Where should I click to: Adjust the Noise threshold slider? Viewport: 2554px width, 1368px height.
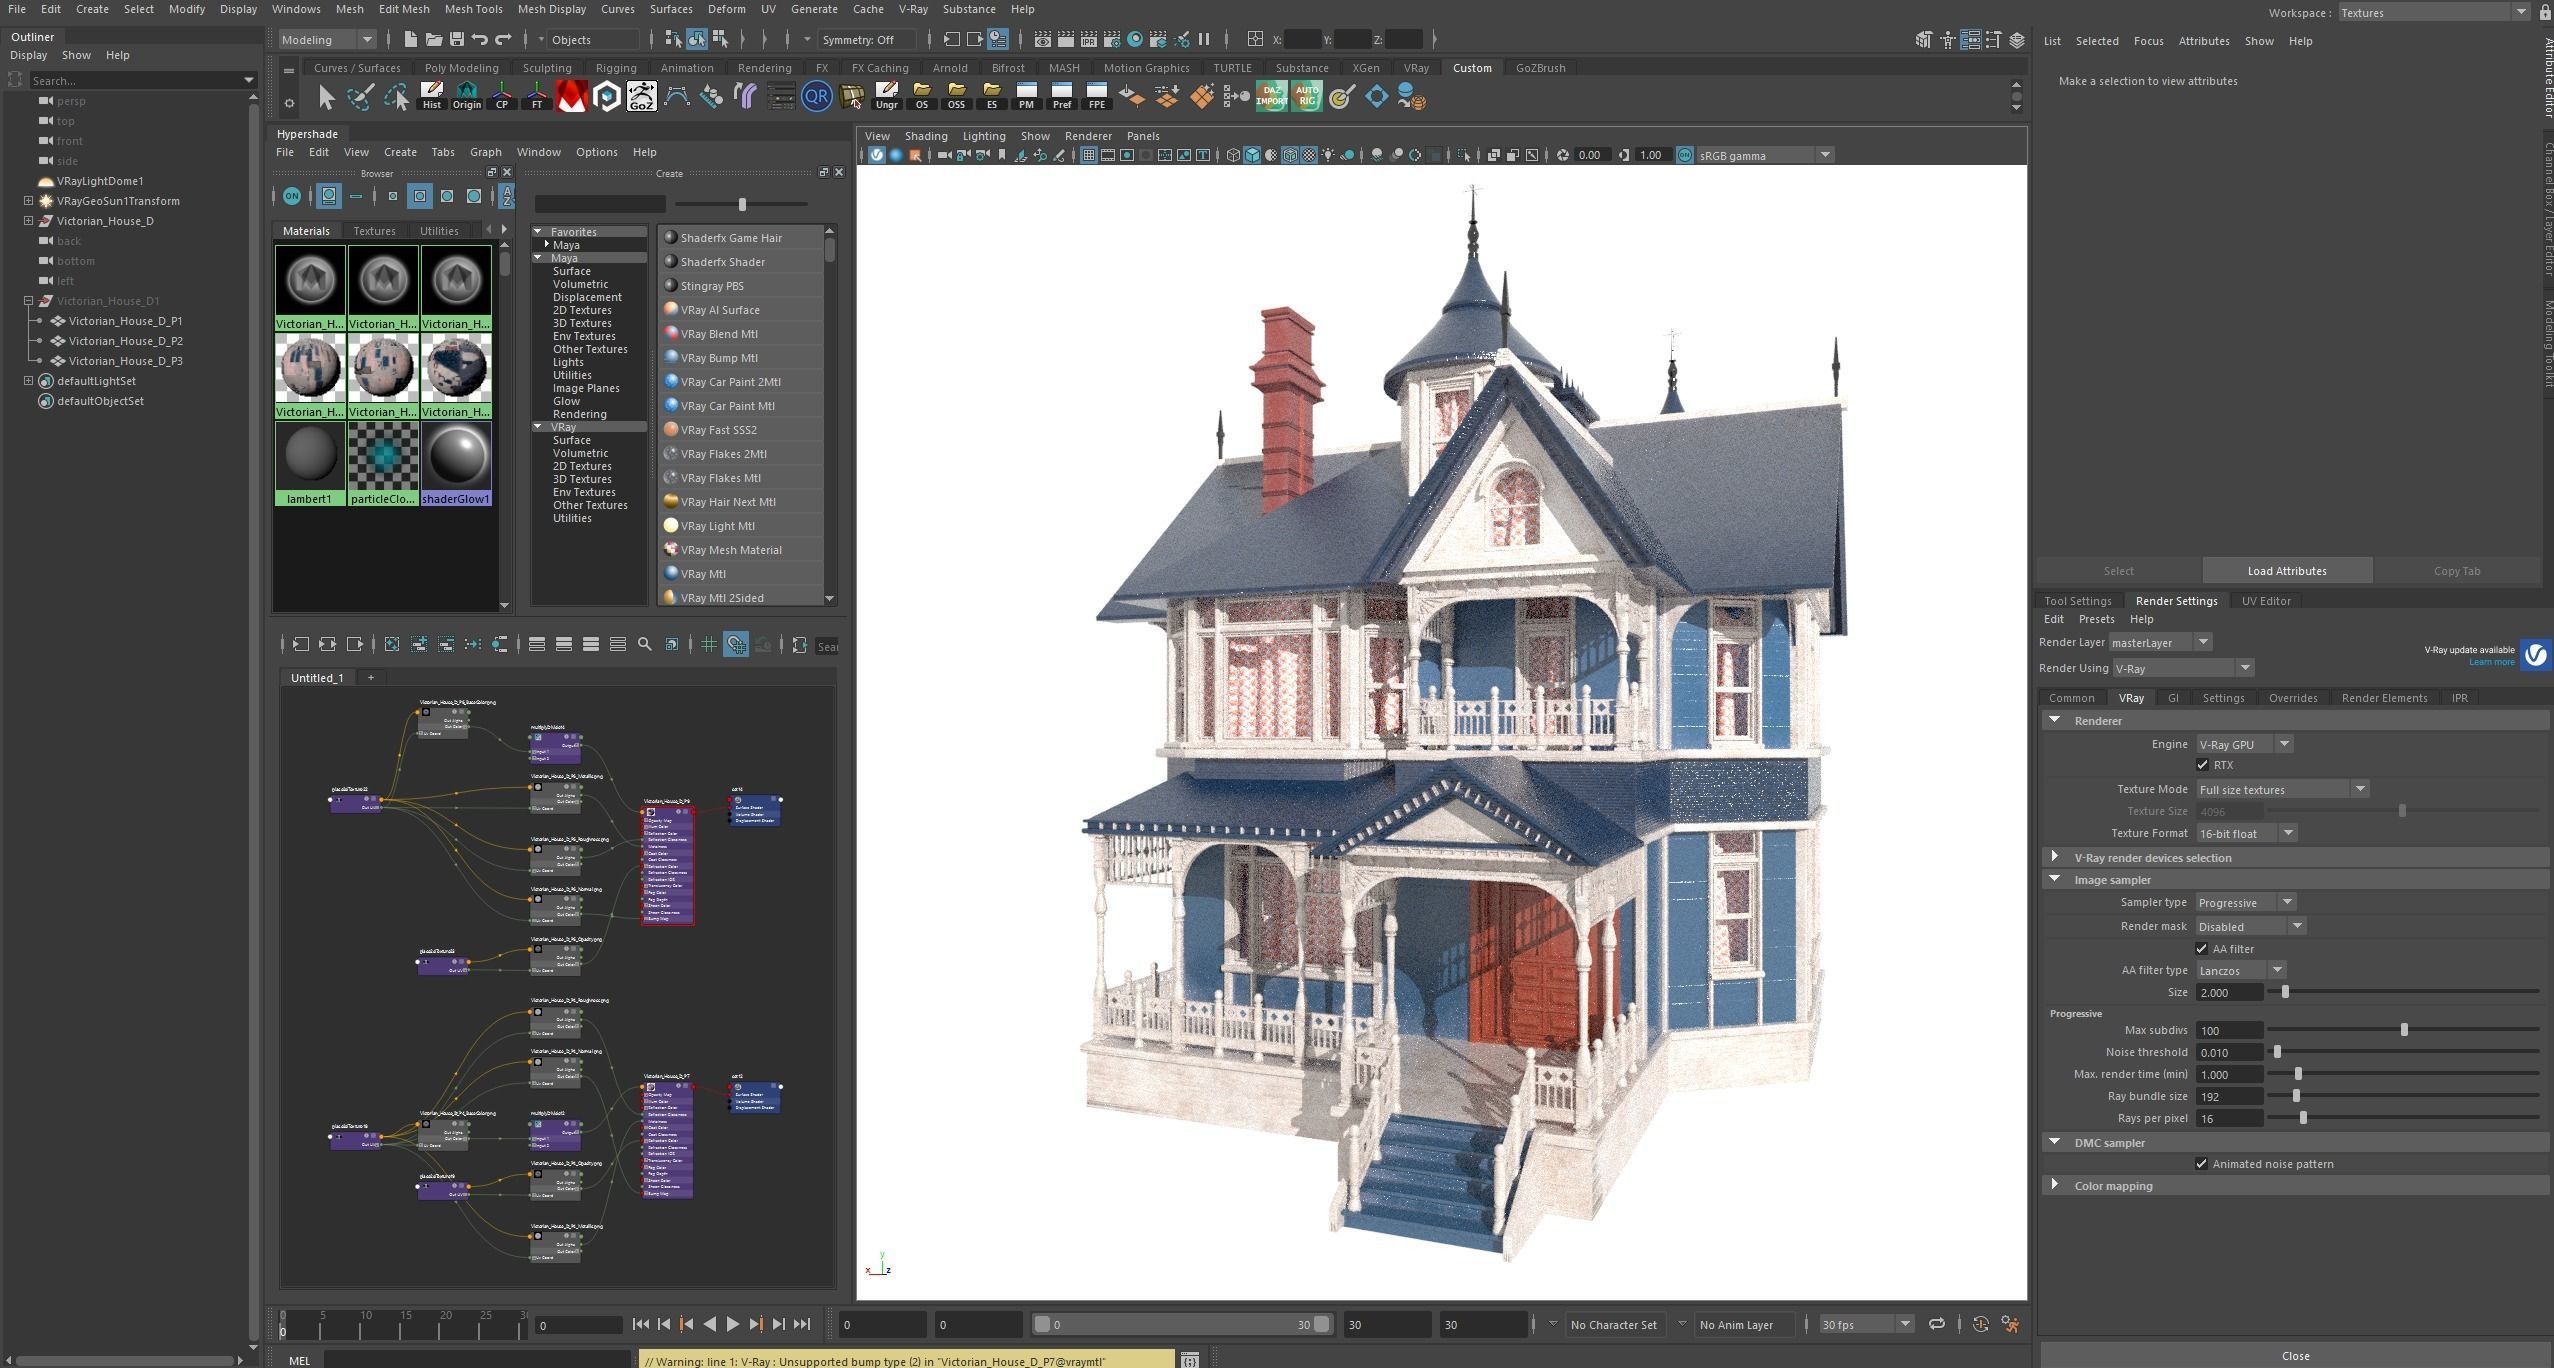coord(2277,1052)
